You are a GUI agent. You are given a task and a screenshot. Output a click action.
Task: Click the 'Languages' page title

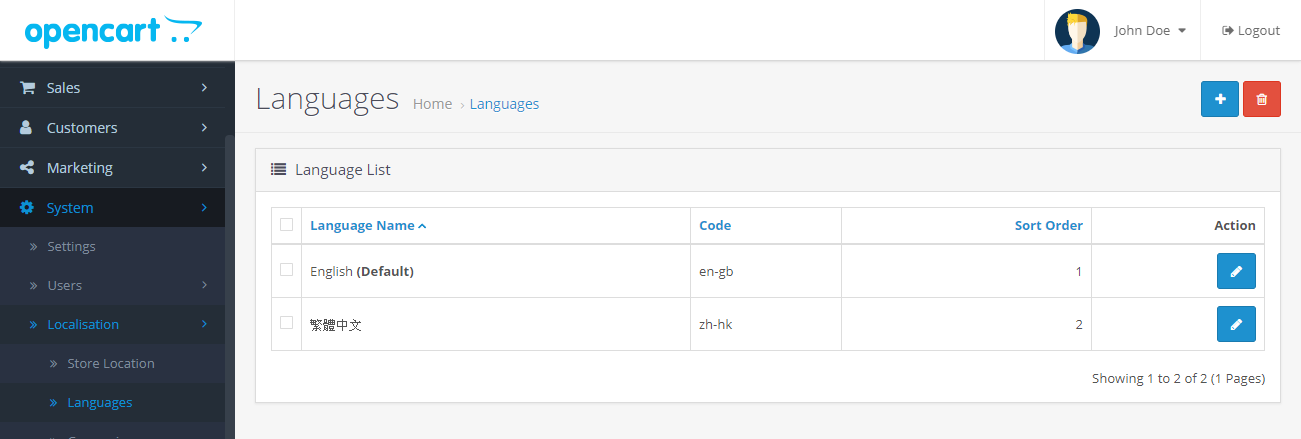pos(327,99)
